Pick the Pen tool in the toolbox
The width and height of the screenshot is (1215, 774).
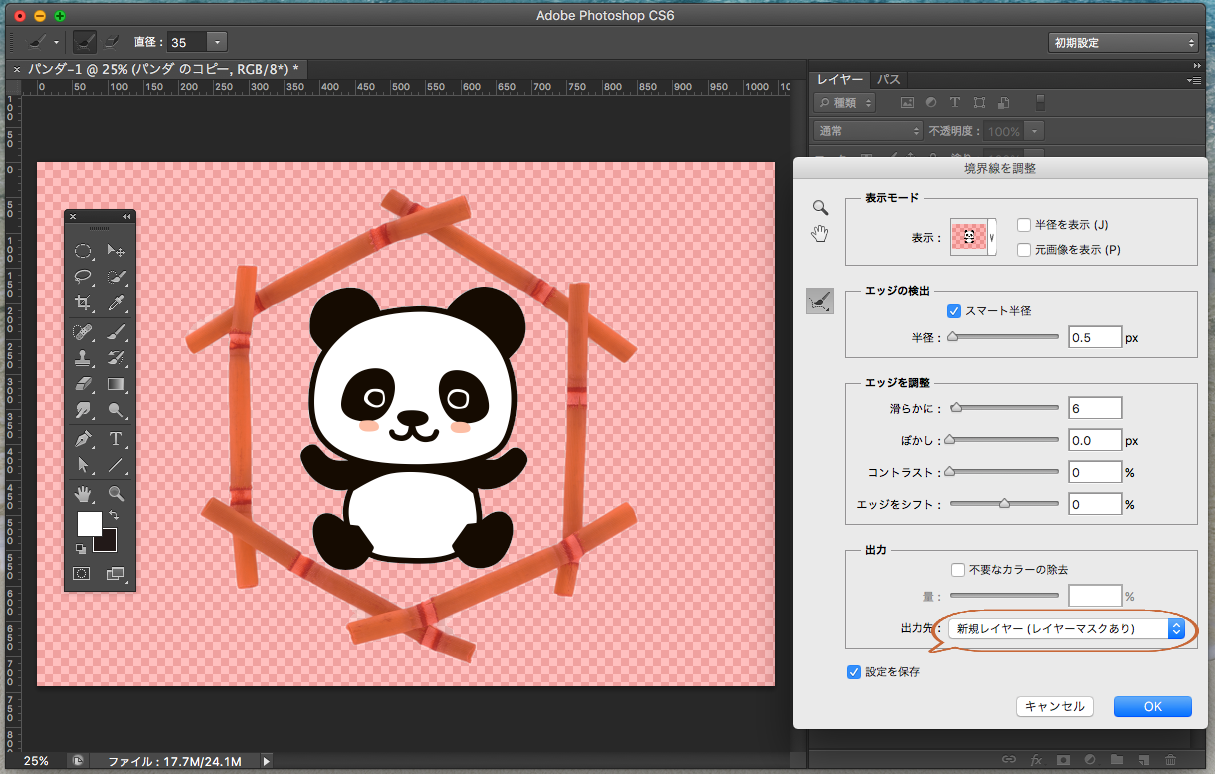click(x=83, y=439)
